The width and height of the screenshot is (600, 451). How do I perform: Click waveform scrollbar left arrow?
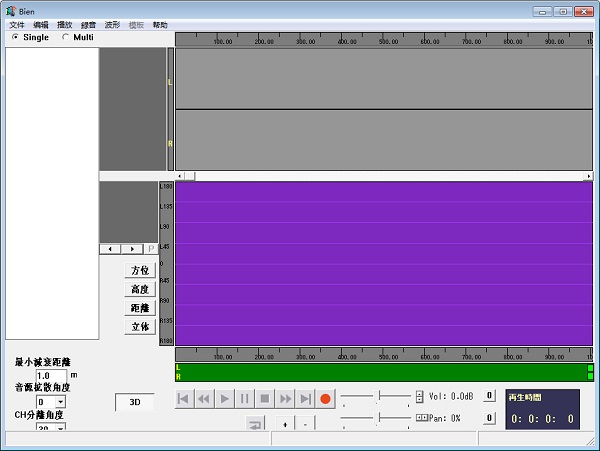(x=180, y=176)
